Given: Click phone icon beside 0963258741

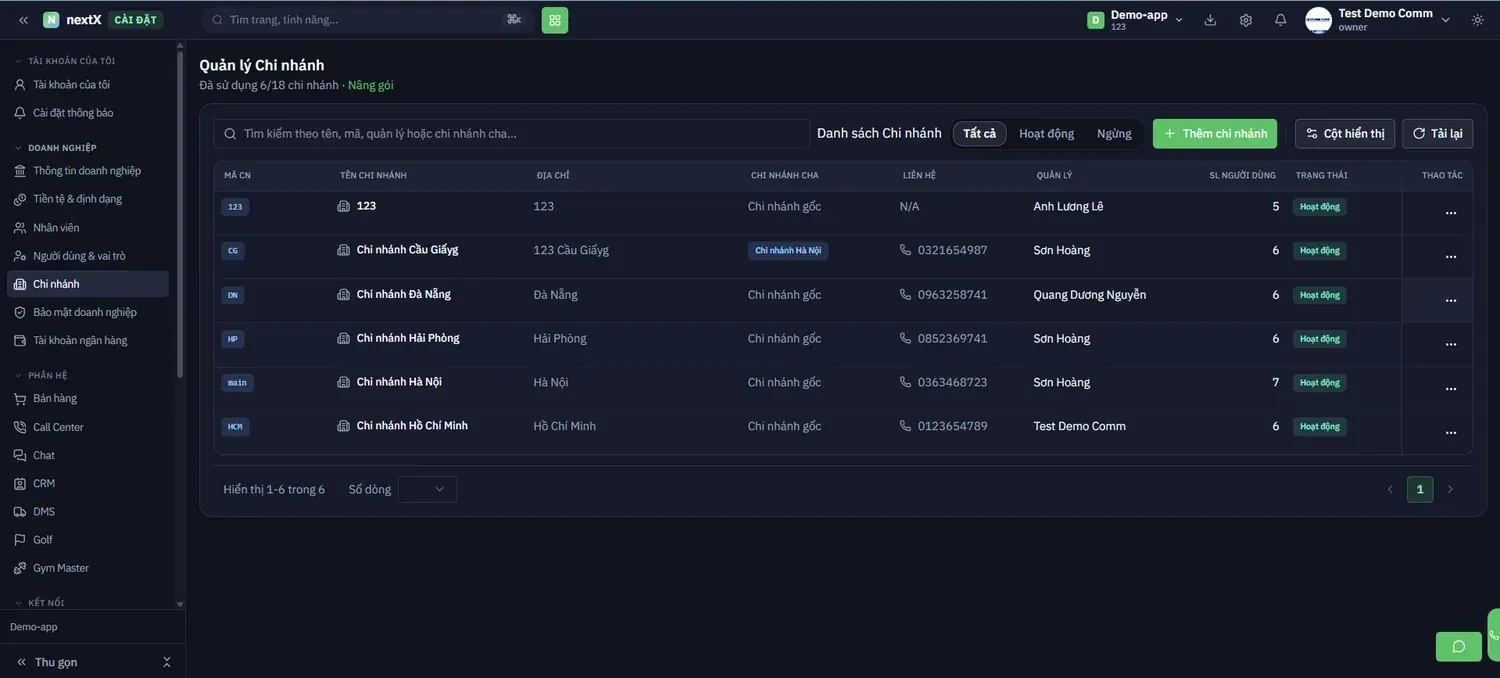Looking at the screenshot, I should point(906,294).
